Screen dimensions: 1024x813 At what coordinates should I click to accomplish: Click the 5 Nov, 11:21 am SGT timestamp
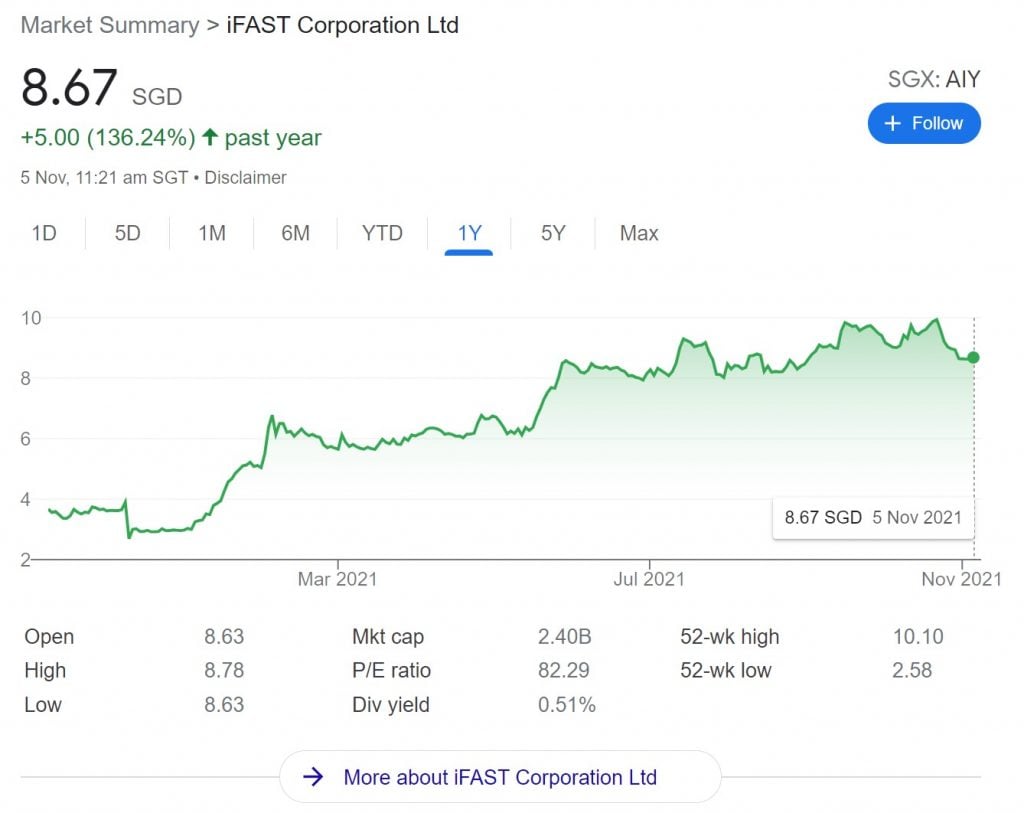click(x=104, y=178)
